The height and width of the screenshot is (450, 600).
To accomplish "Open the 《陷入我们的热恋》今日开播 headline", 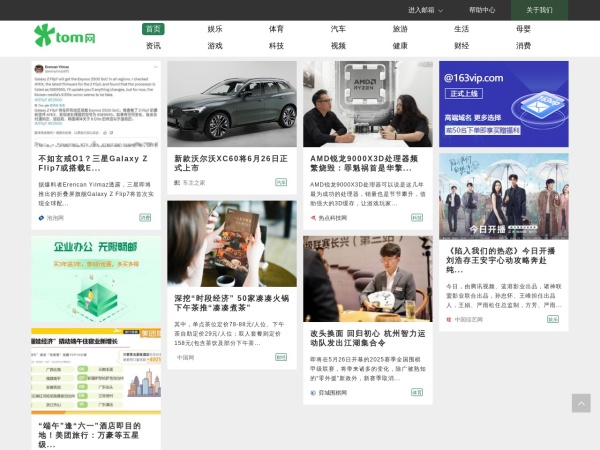I will (x=500, y=261).
